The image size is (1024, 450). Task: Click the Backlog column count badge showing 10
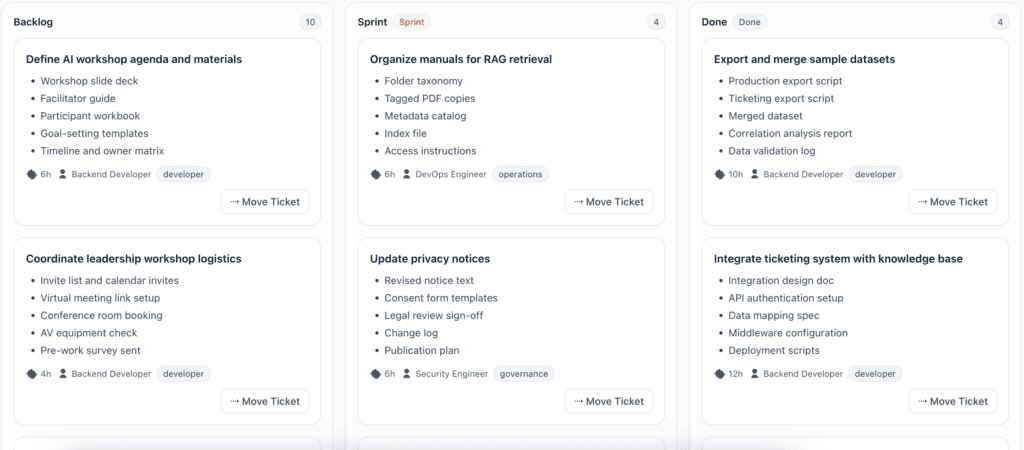(310, 21)
